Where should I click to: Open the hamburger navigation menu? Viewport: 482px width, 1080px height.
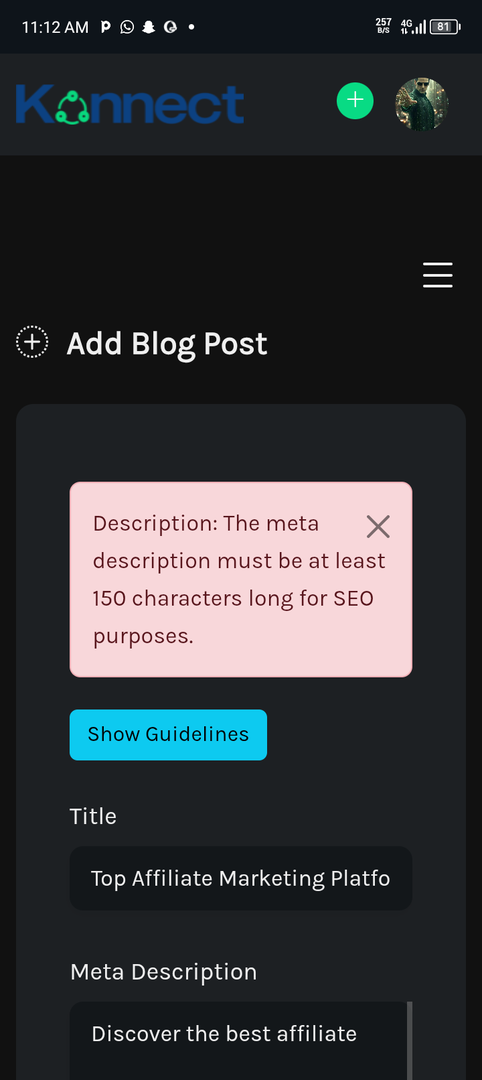[x=438, y=275]
